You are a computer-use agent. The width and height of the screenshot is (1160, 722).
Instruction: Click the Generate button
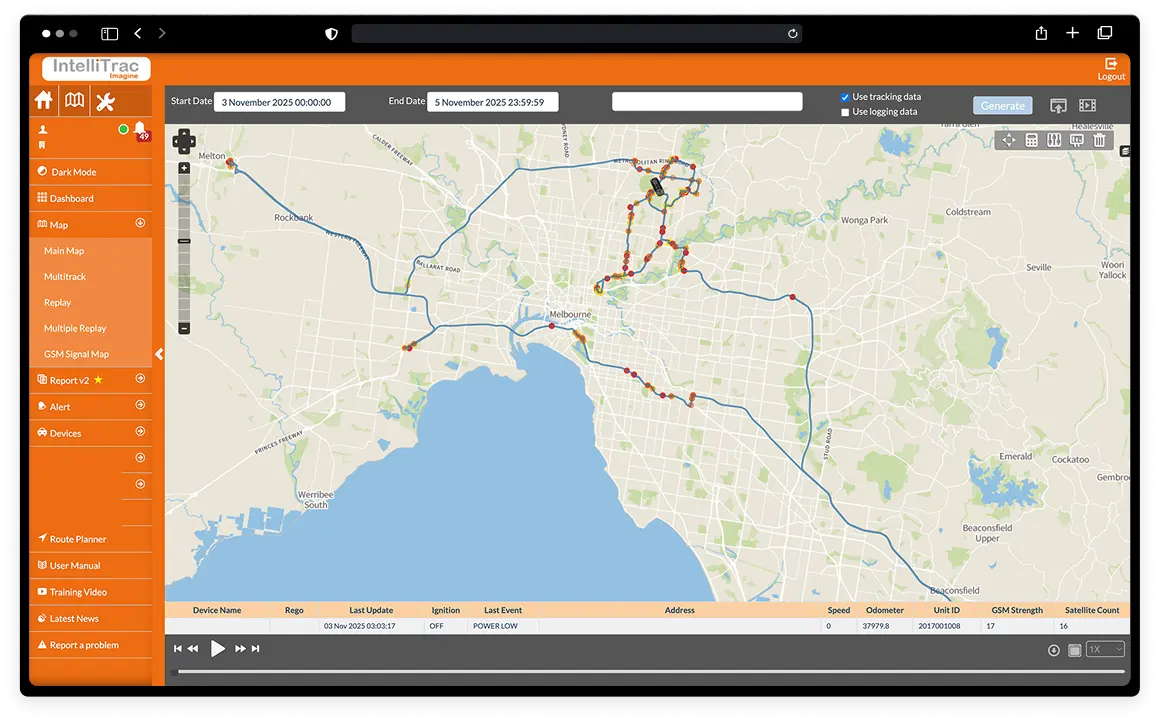(x=1002, y=105)
